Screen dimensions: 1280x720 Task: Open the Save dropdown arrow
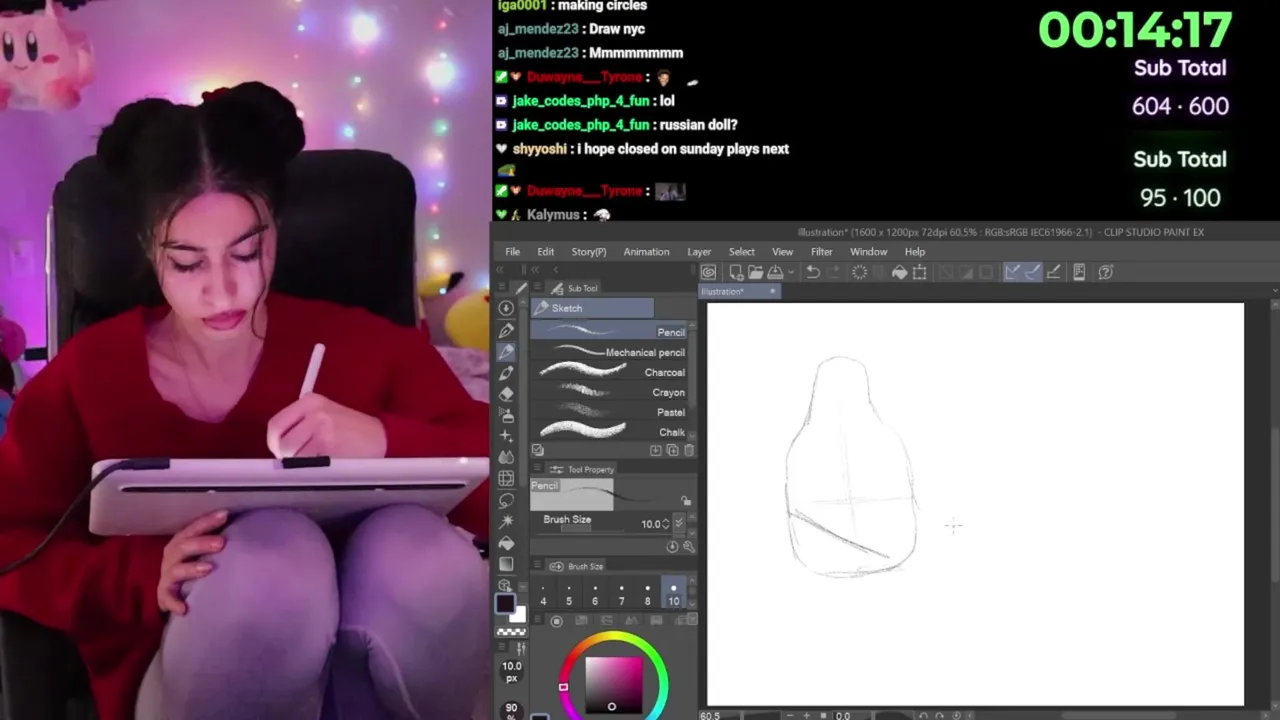coord(790,272)
